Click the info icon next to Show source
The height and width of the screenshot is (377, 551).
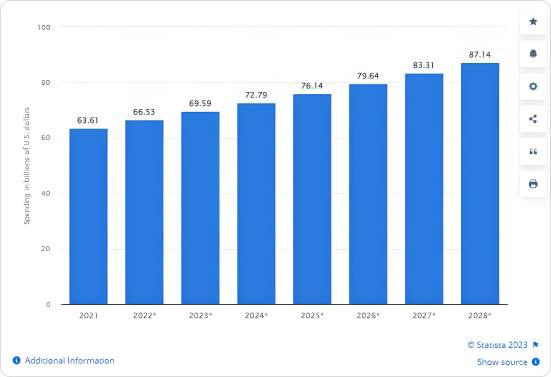coord(536,362)
